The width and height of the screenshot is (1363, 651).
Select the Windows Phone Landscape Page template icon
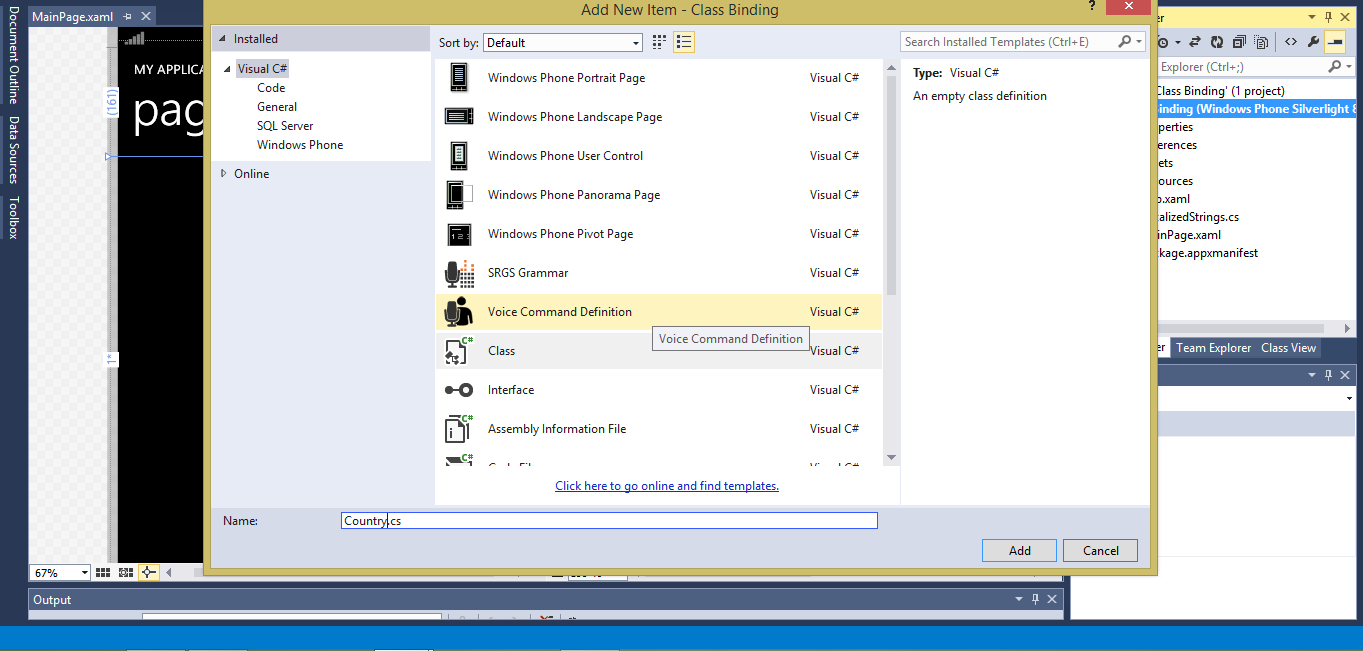[x=458, y=117]
